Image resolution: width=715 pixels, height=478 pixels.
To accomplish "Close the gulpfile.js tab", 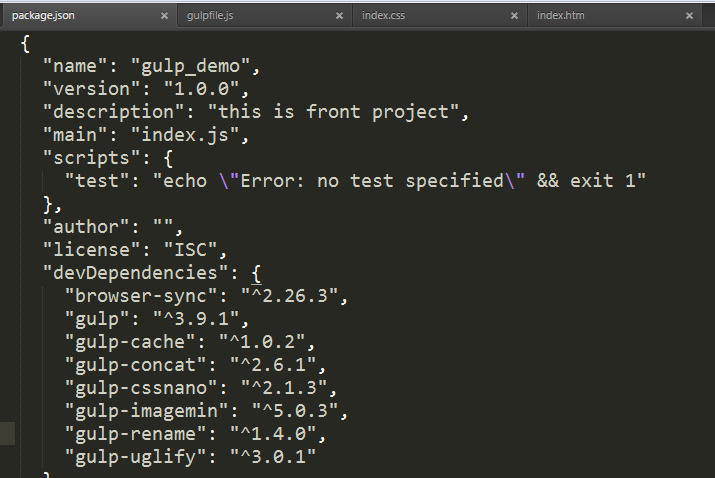I will pyautogui.click(x=339, y=16).
